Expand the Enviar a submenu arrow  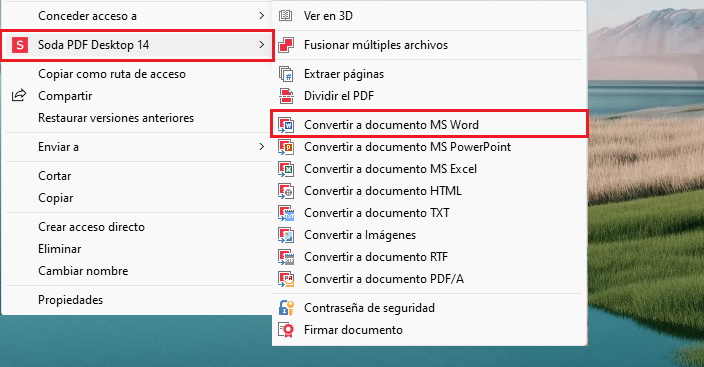[x=261, y=147]
